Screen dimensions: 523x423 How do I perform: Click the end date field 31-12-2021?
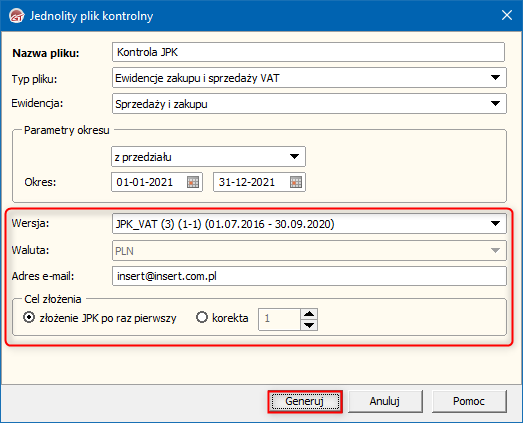[x=251, y=182]
